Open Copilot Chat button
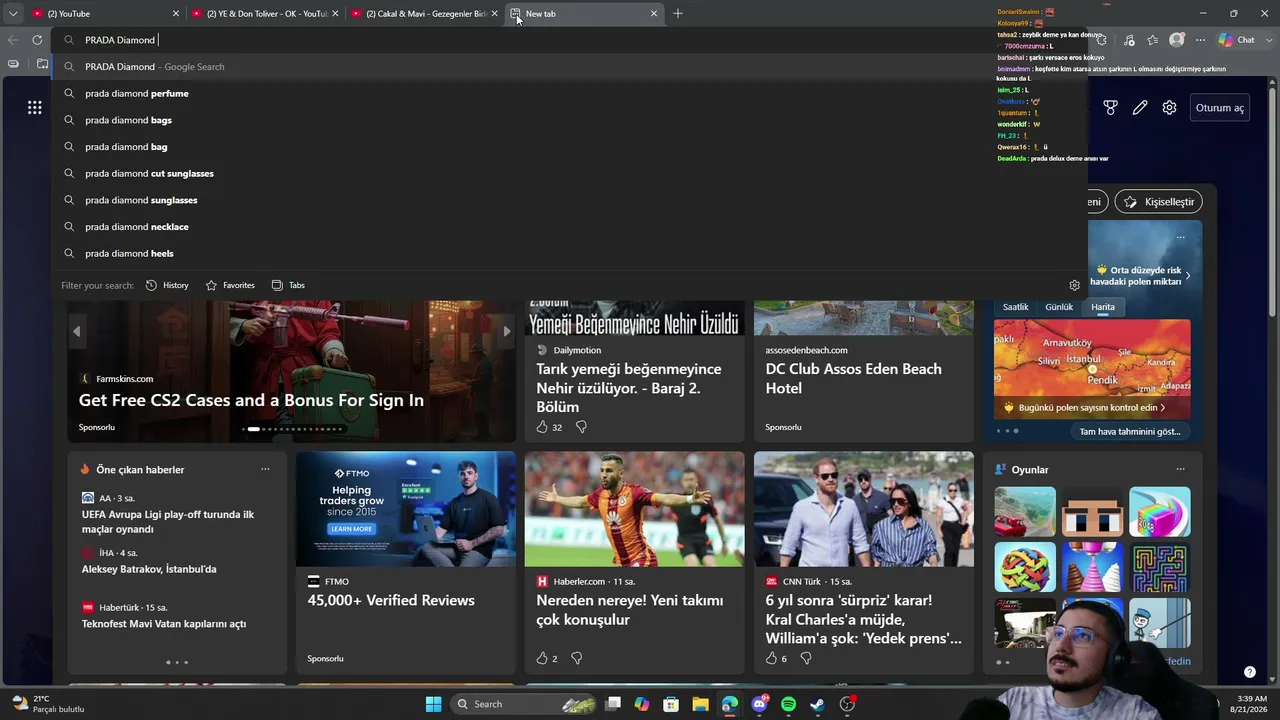The image size is (1280, 720). [x=1236, y=40]
